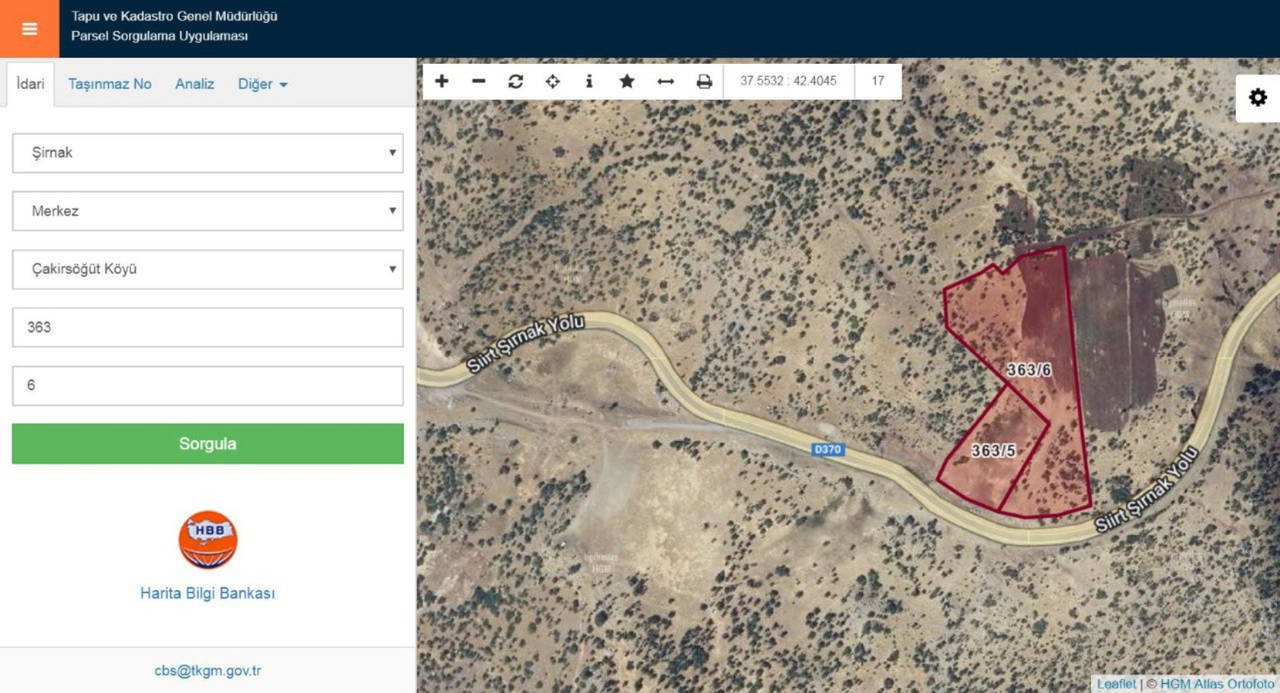The height and width of the screenshot is (693, 1280).
Task: Switch to the Analiz tab
Action: (x=195, y=84)
